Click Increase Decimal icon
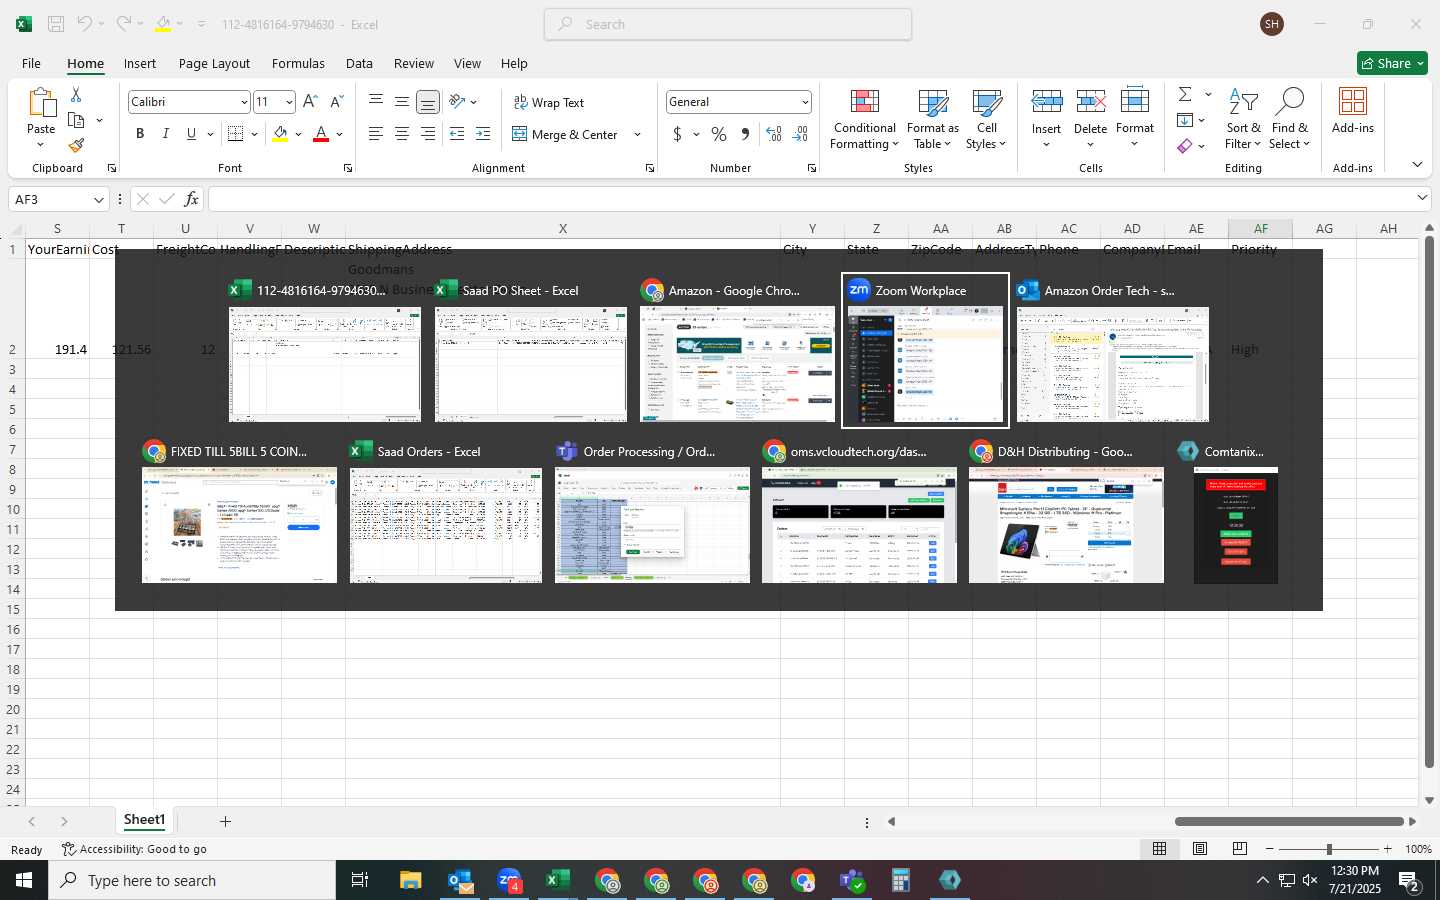1440x900 pixels. click(773, 134)
